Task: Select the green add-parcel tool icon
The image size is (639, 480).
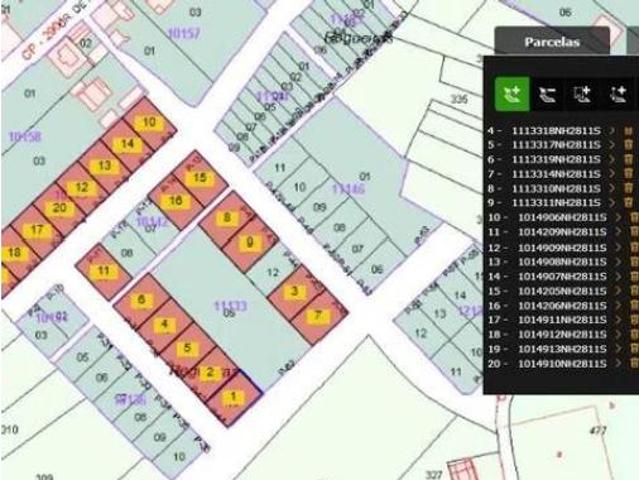Action: click(x=512, y=94)
